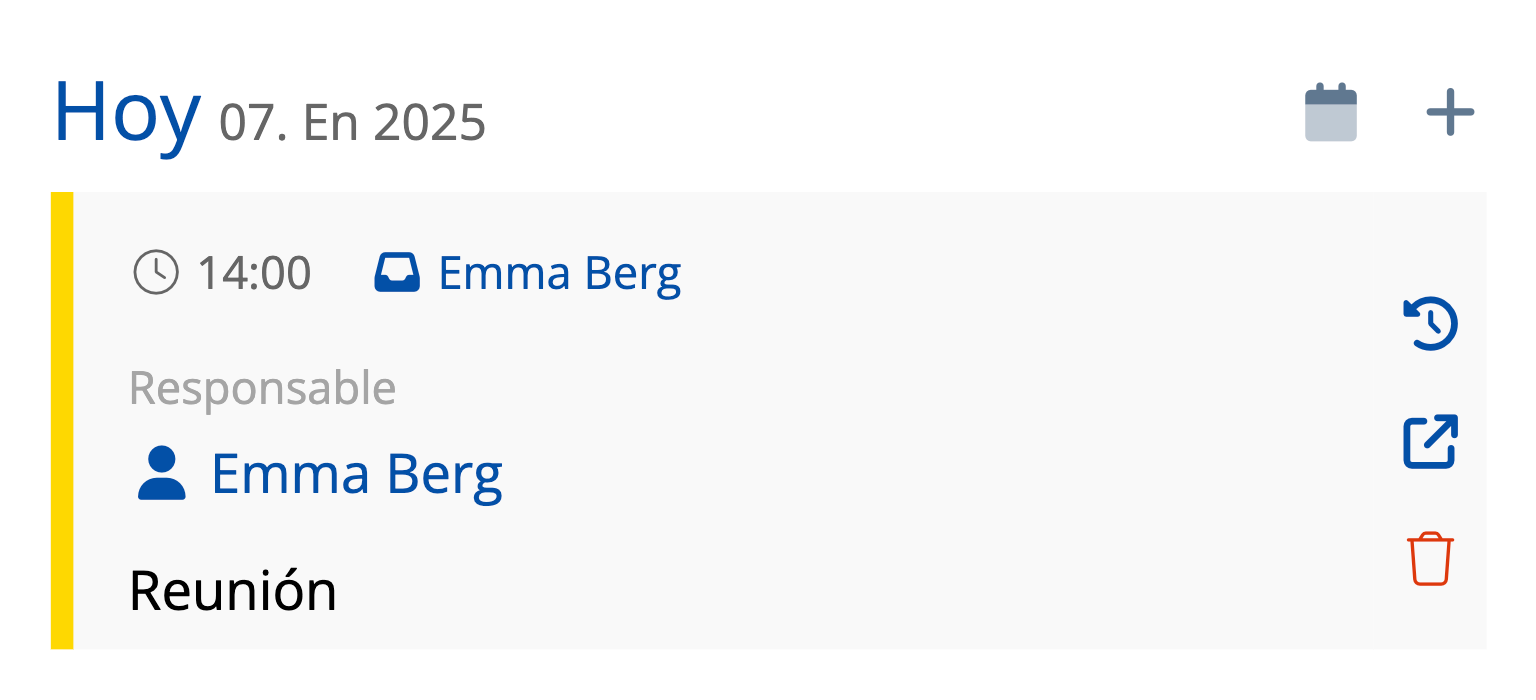Open Emma Berg link under Responsable
Viewport: 1536px width, 700px height.
(x=357, y=474)
